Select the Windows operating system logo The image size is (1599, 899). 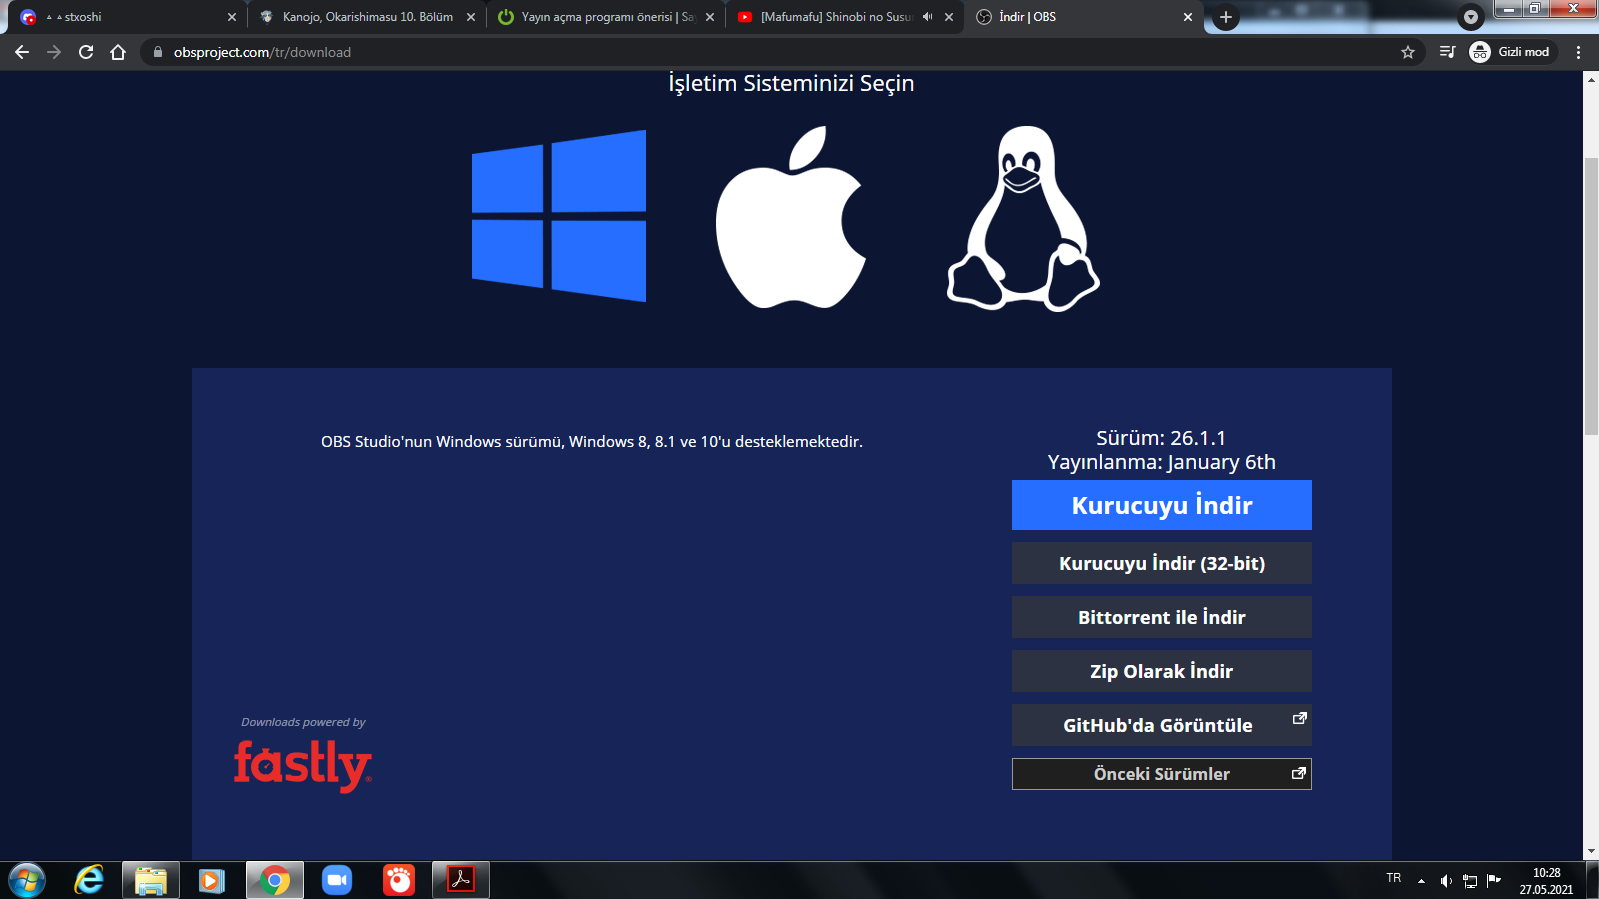(559, 216)
